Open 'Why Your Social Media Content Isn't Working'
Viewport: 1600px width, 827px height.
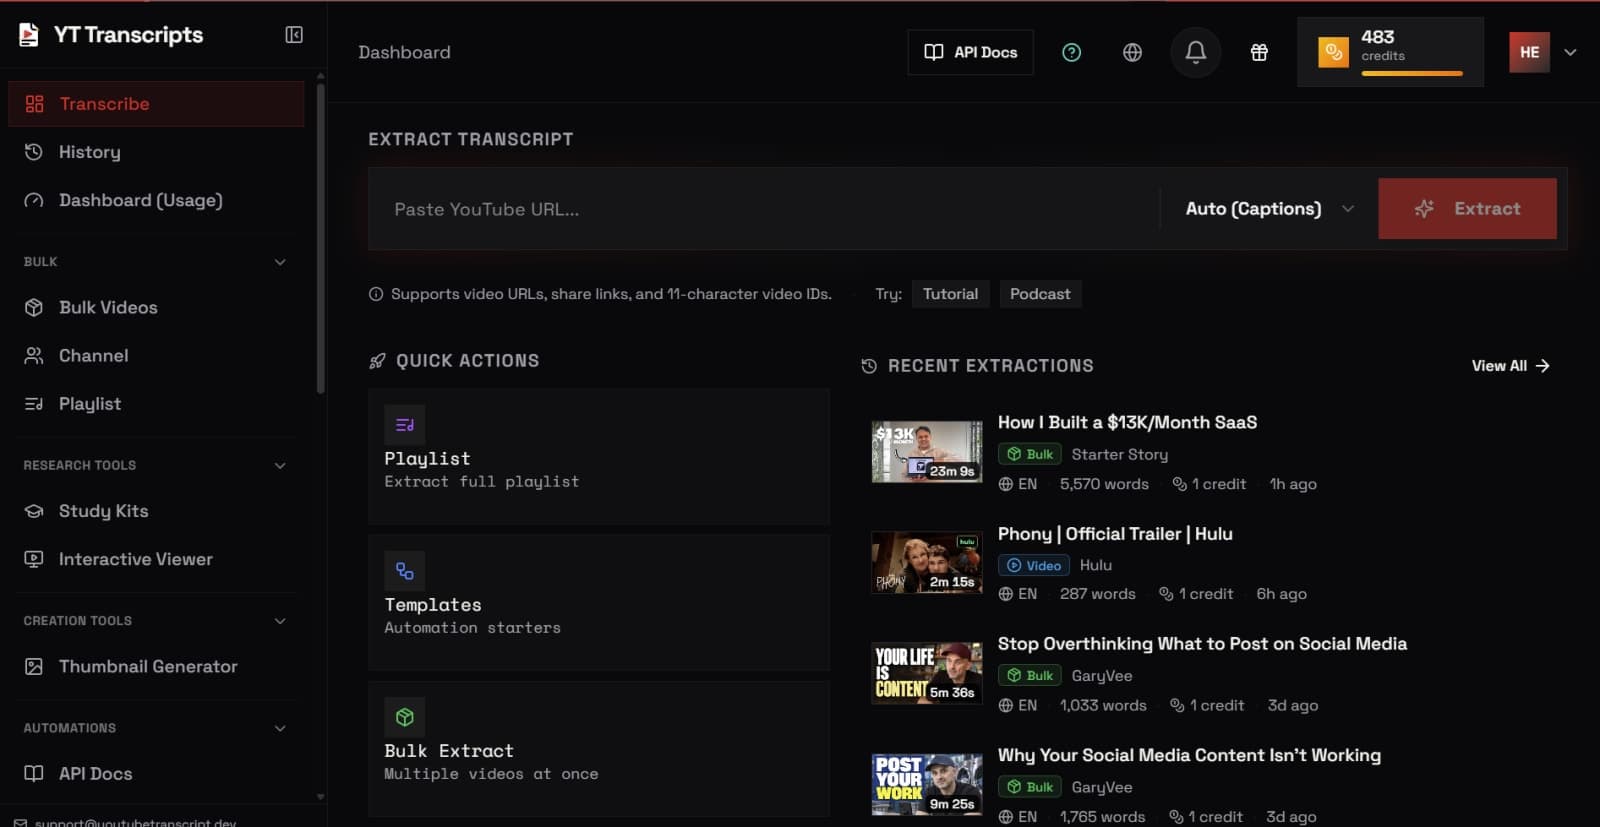(1189, 755)
